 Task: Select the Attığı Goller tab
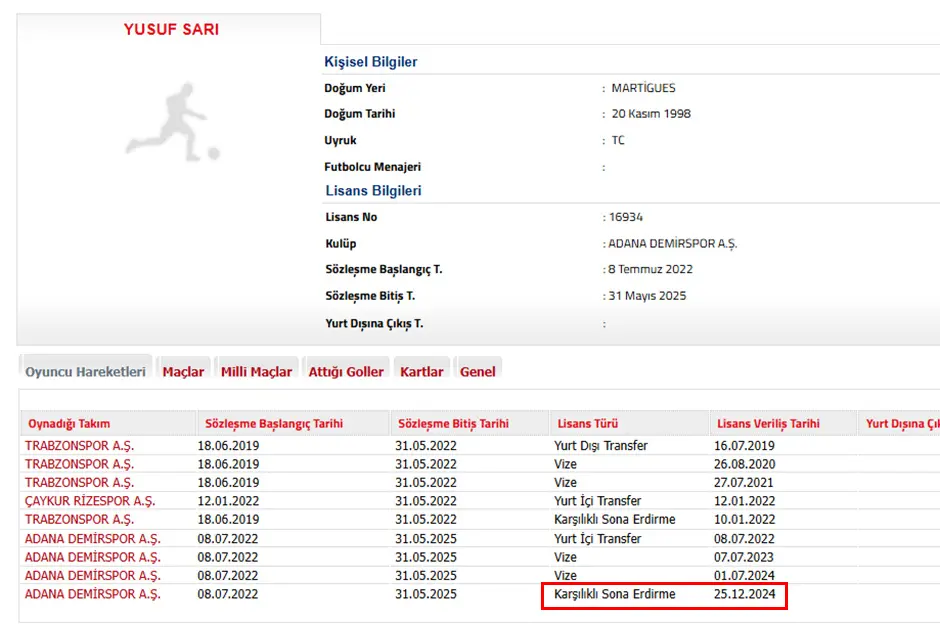[x=346, y=371]
